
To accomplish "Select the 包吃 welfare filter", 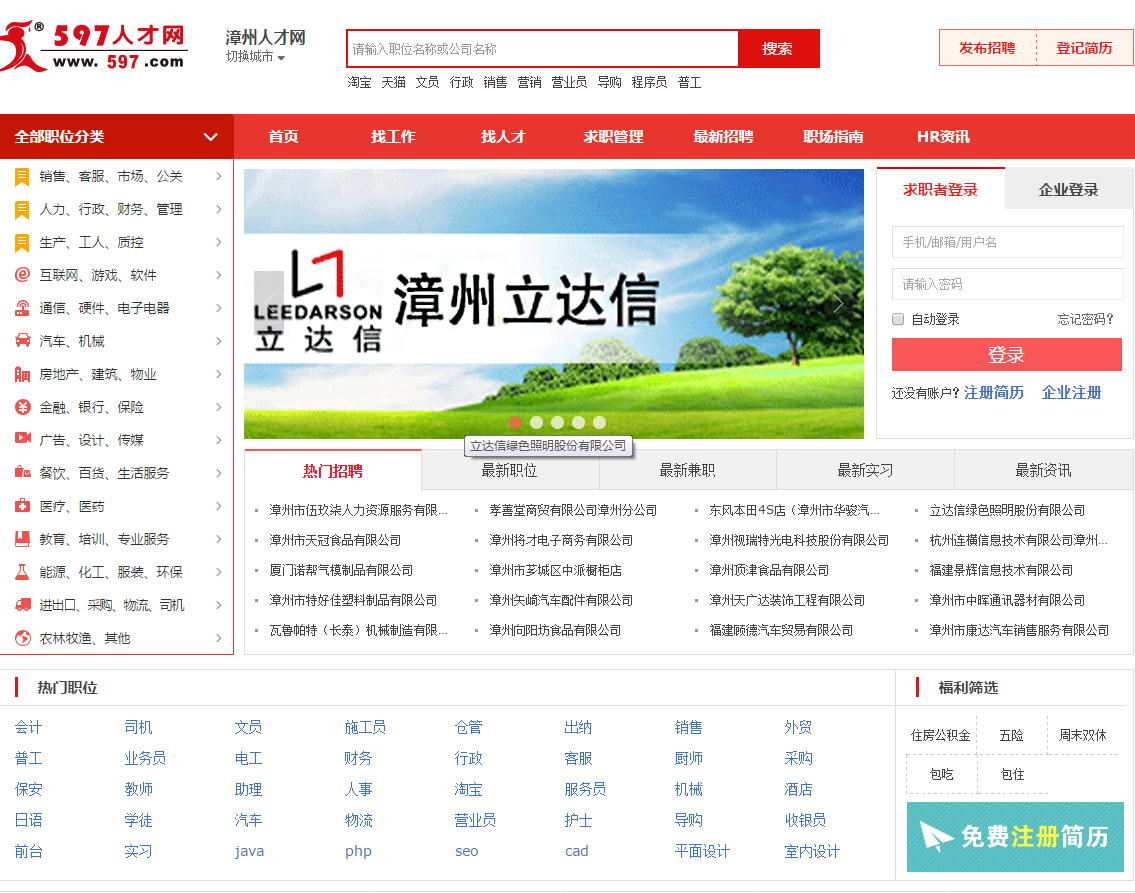I will 941,774.
